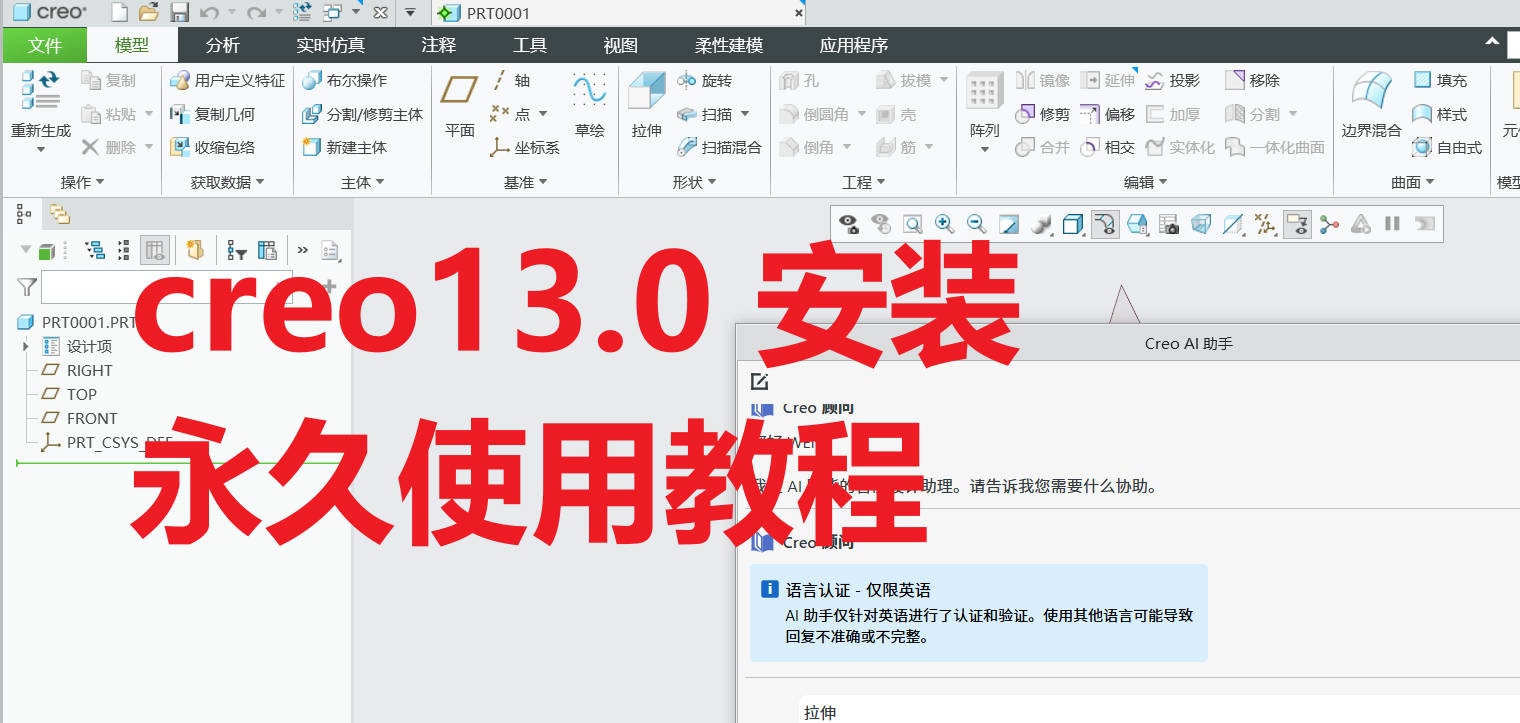Open the 获取数据 group dropdown
This screenshot has height=723, width=1520.
pyautogui.click(x=227, y=182)
